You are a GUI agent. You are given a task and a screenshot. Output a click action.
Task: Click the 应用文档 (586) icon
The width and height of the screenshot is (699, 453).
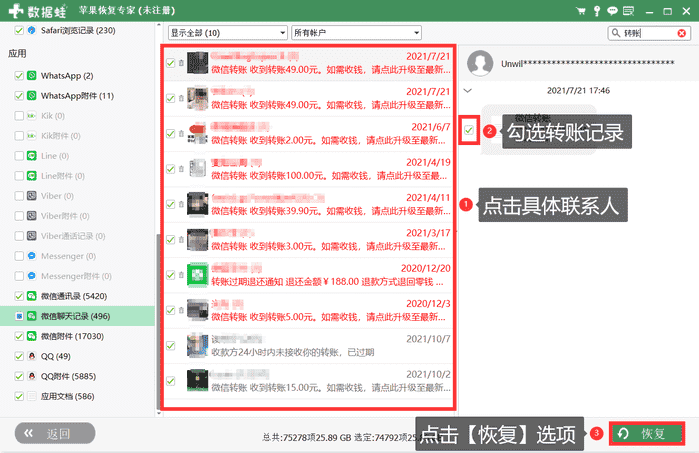32,396
